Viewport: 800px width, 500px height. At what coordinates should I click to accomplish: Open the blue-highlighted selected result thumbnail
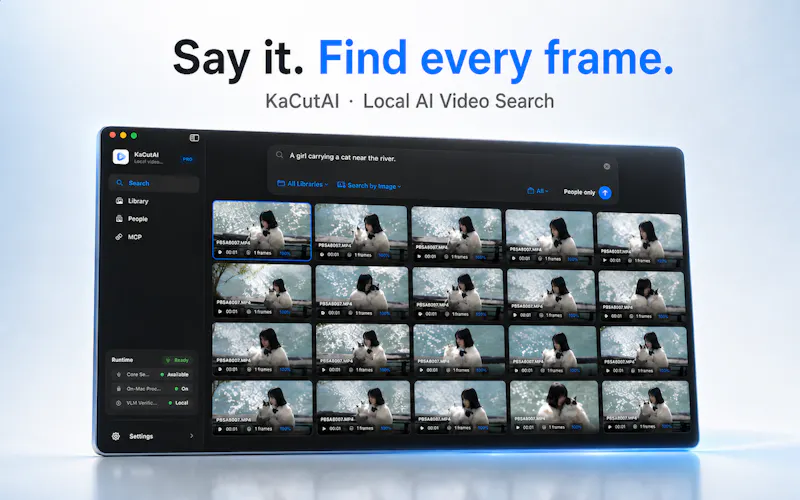point(262,230)
